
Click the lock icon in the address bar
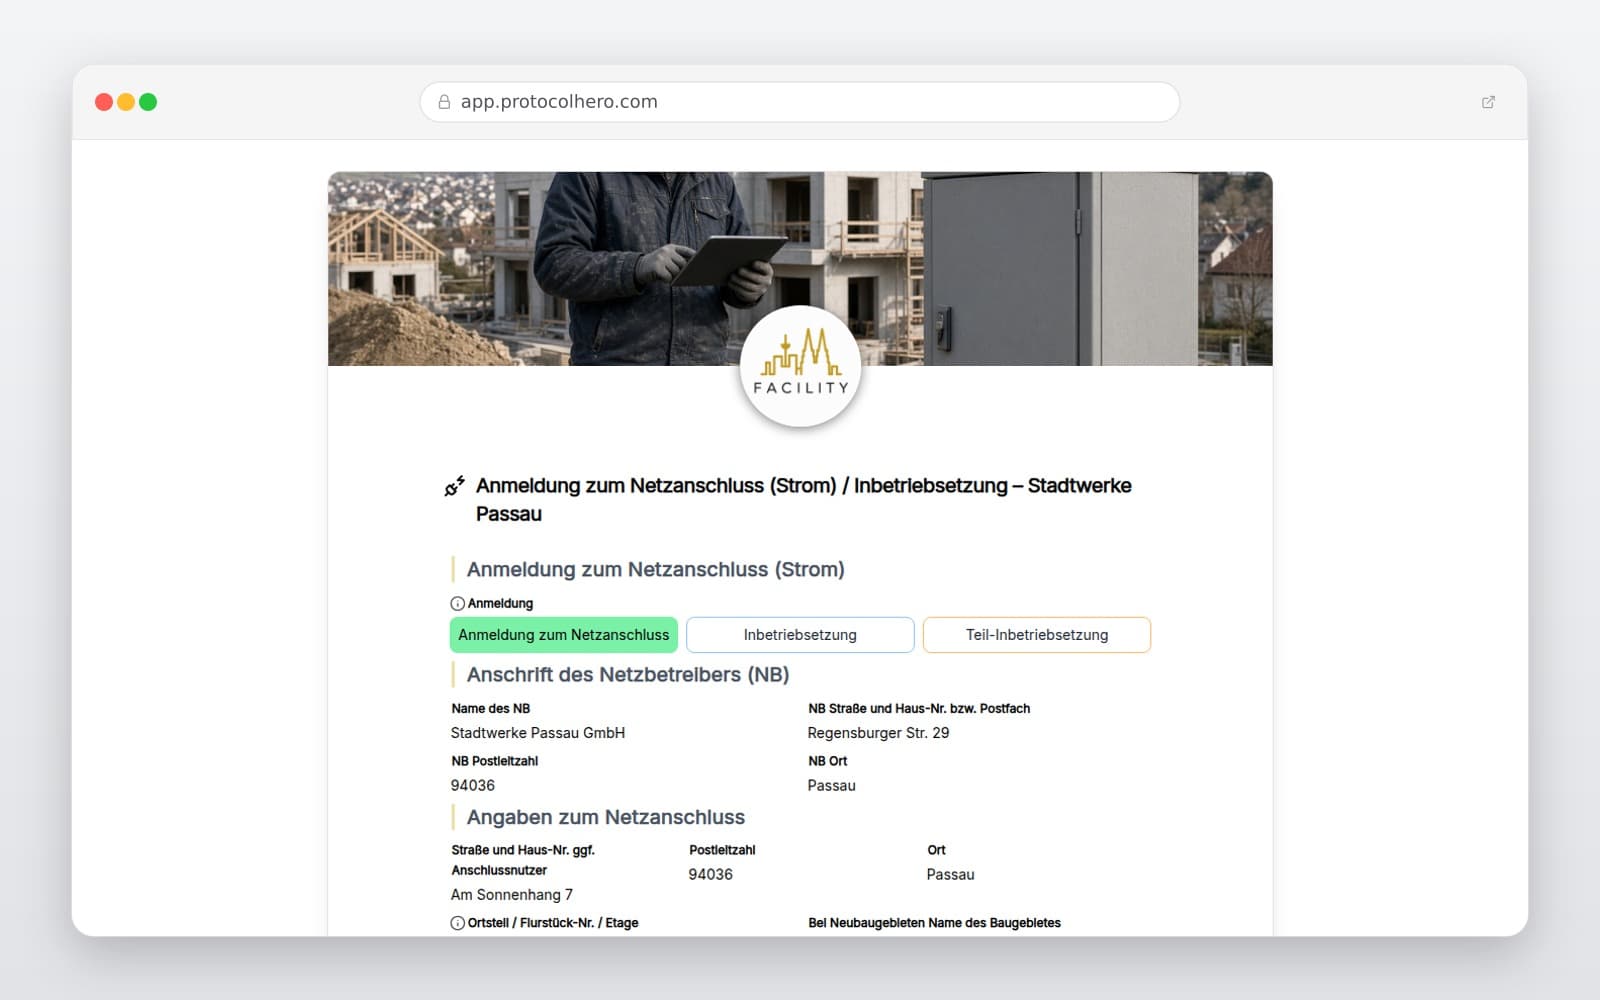tap(444, 102)
